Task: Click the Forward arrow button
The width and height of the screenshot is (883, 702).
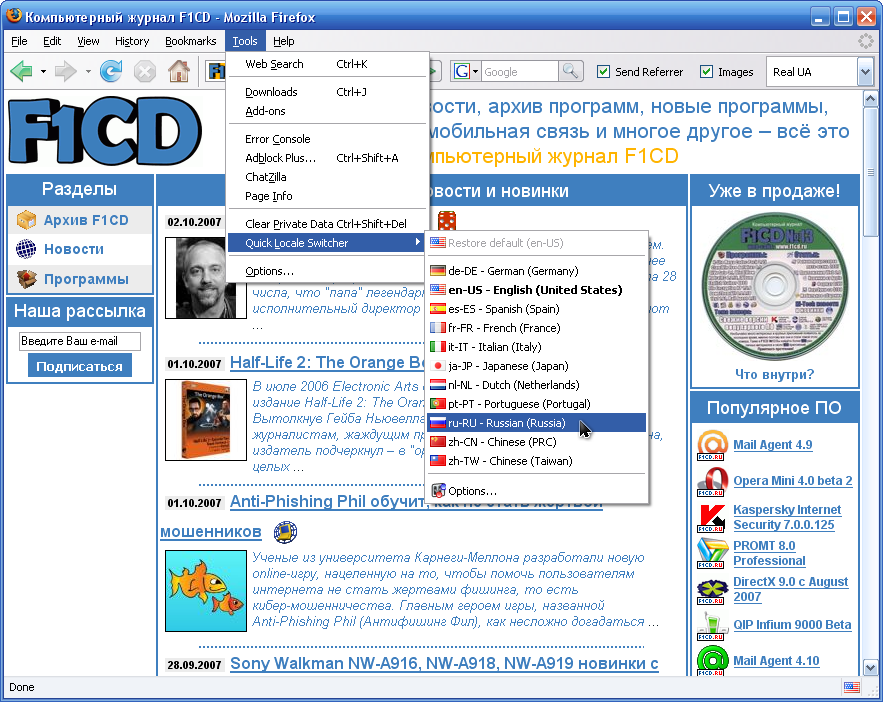Action: 66,71
